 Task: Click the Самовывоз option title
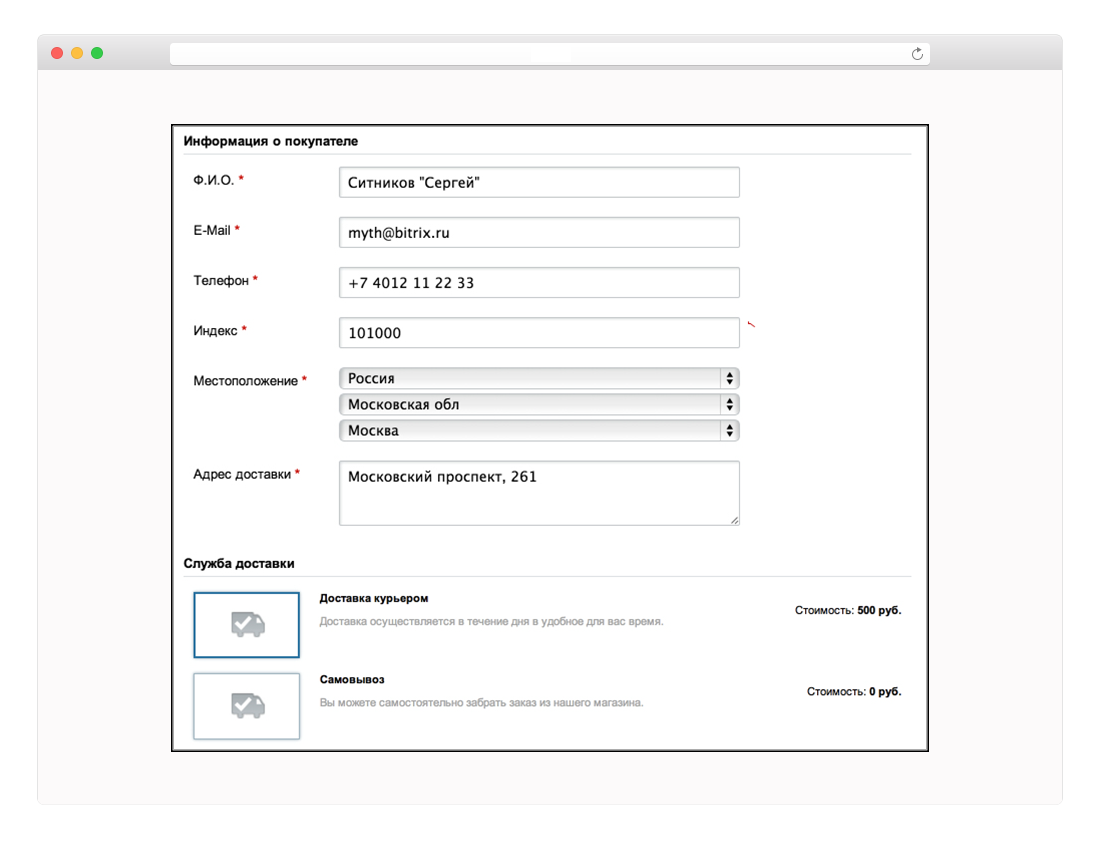pyautogui.click(x=352, y=680)
